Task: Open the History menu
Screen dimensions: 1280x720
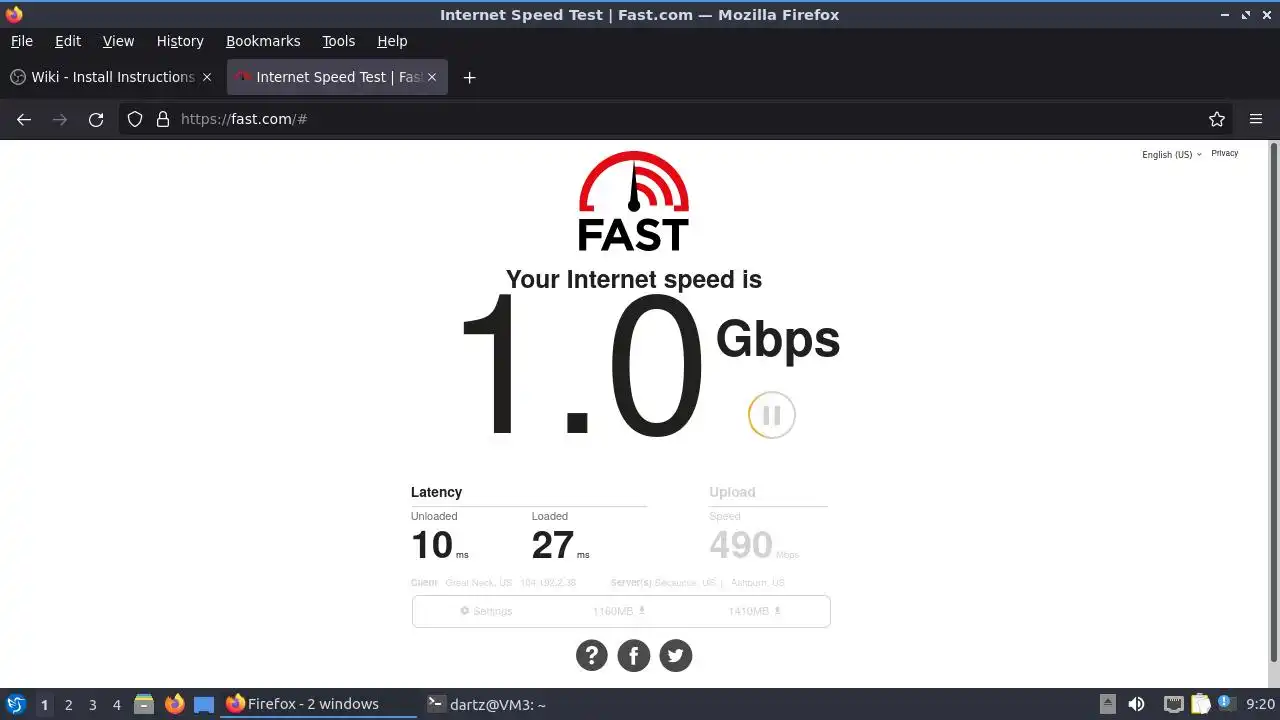Action: point(180,41)
